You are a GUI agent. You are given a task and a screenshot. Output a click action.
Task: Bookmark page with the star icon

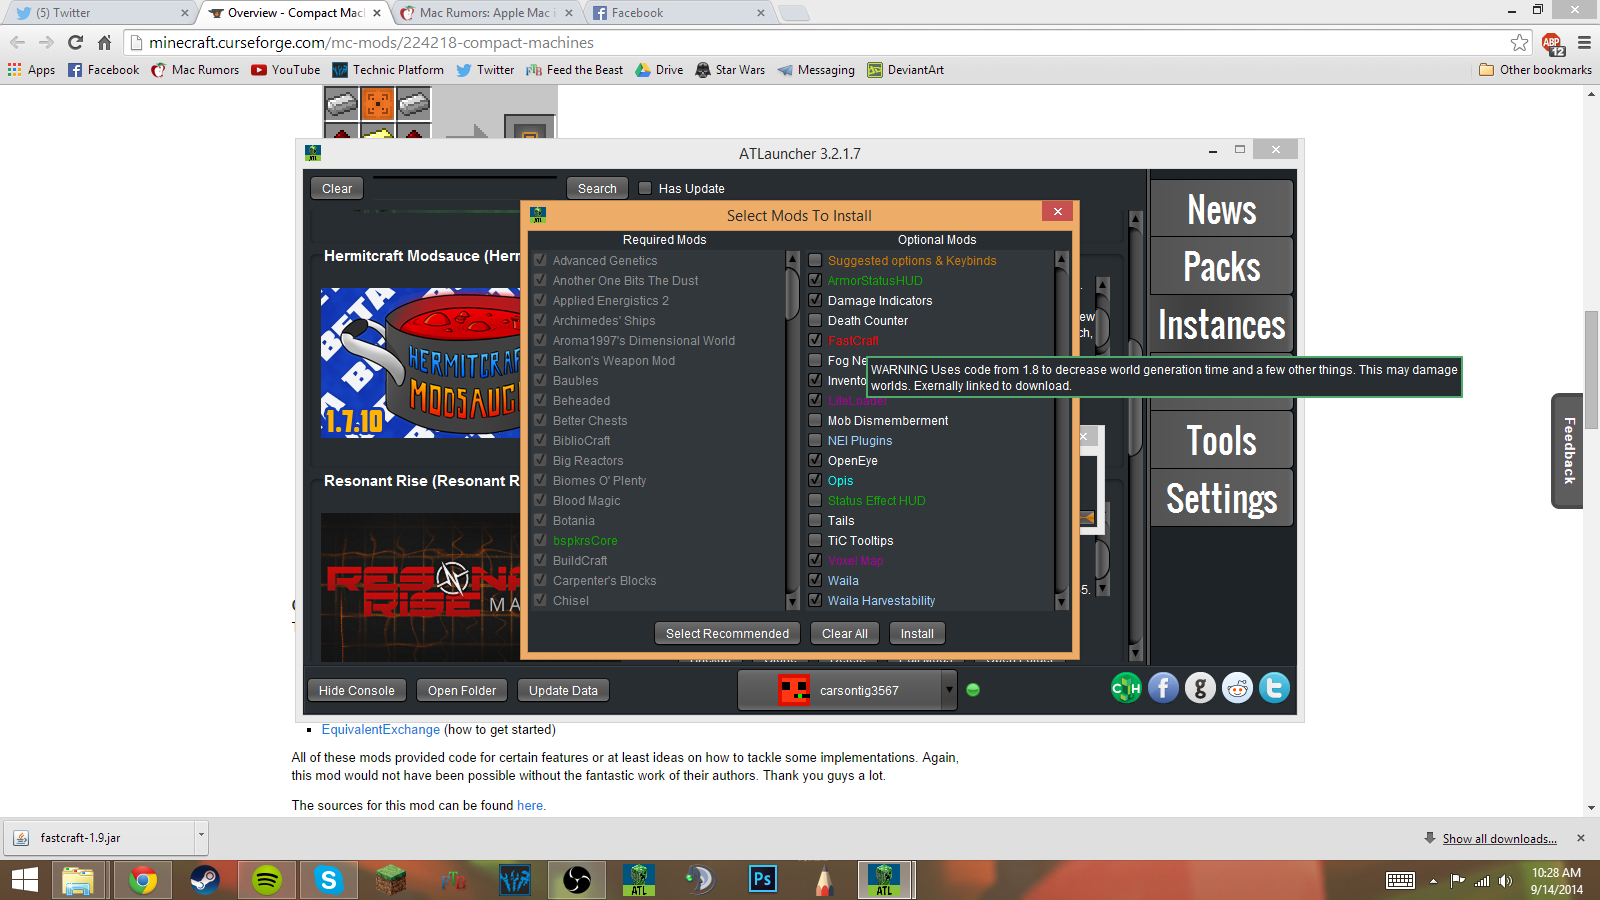(1519, 42)
